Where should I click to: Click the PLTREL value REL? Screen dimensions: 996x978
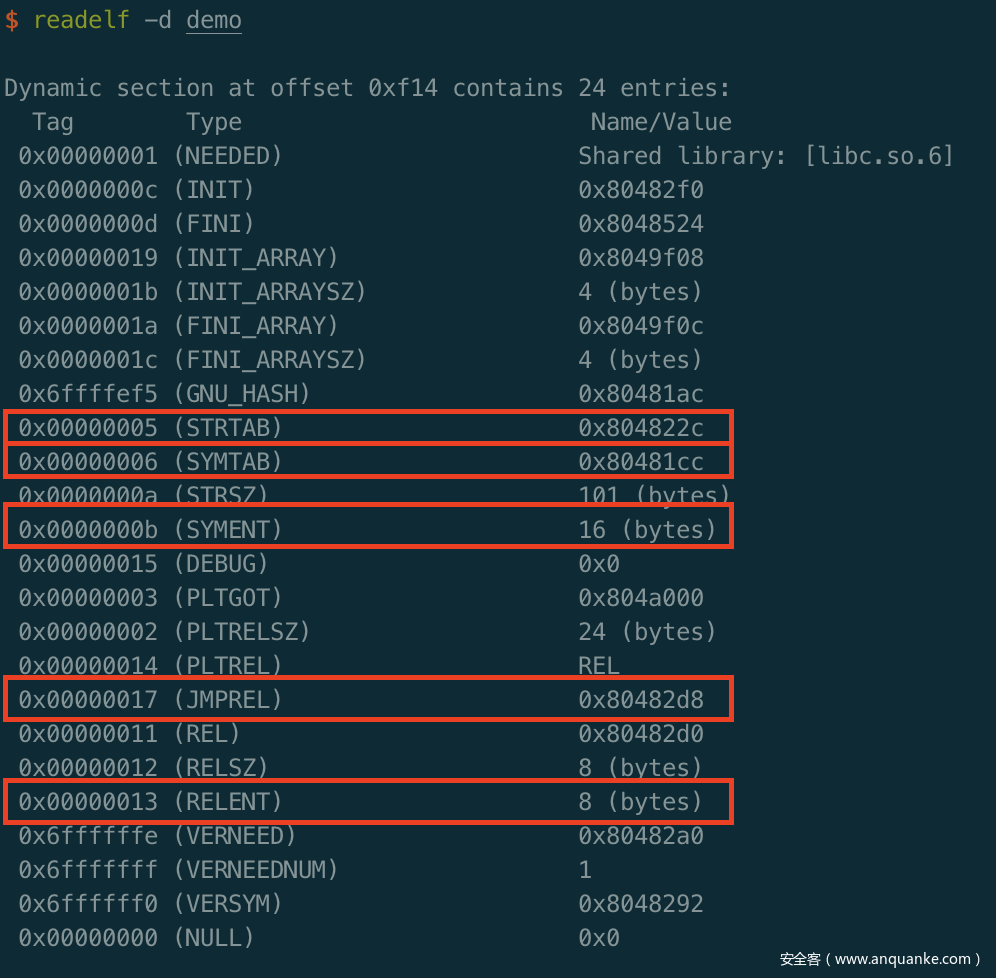pos(598,666)
